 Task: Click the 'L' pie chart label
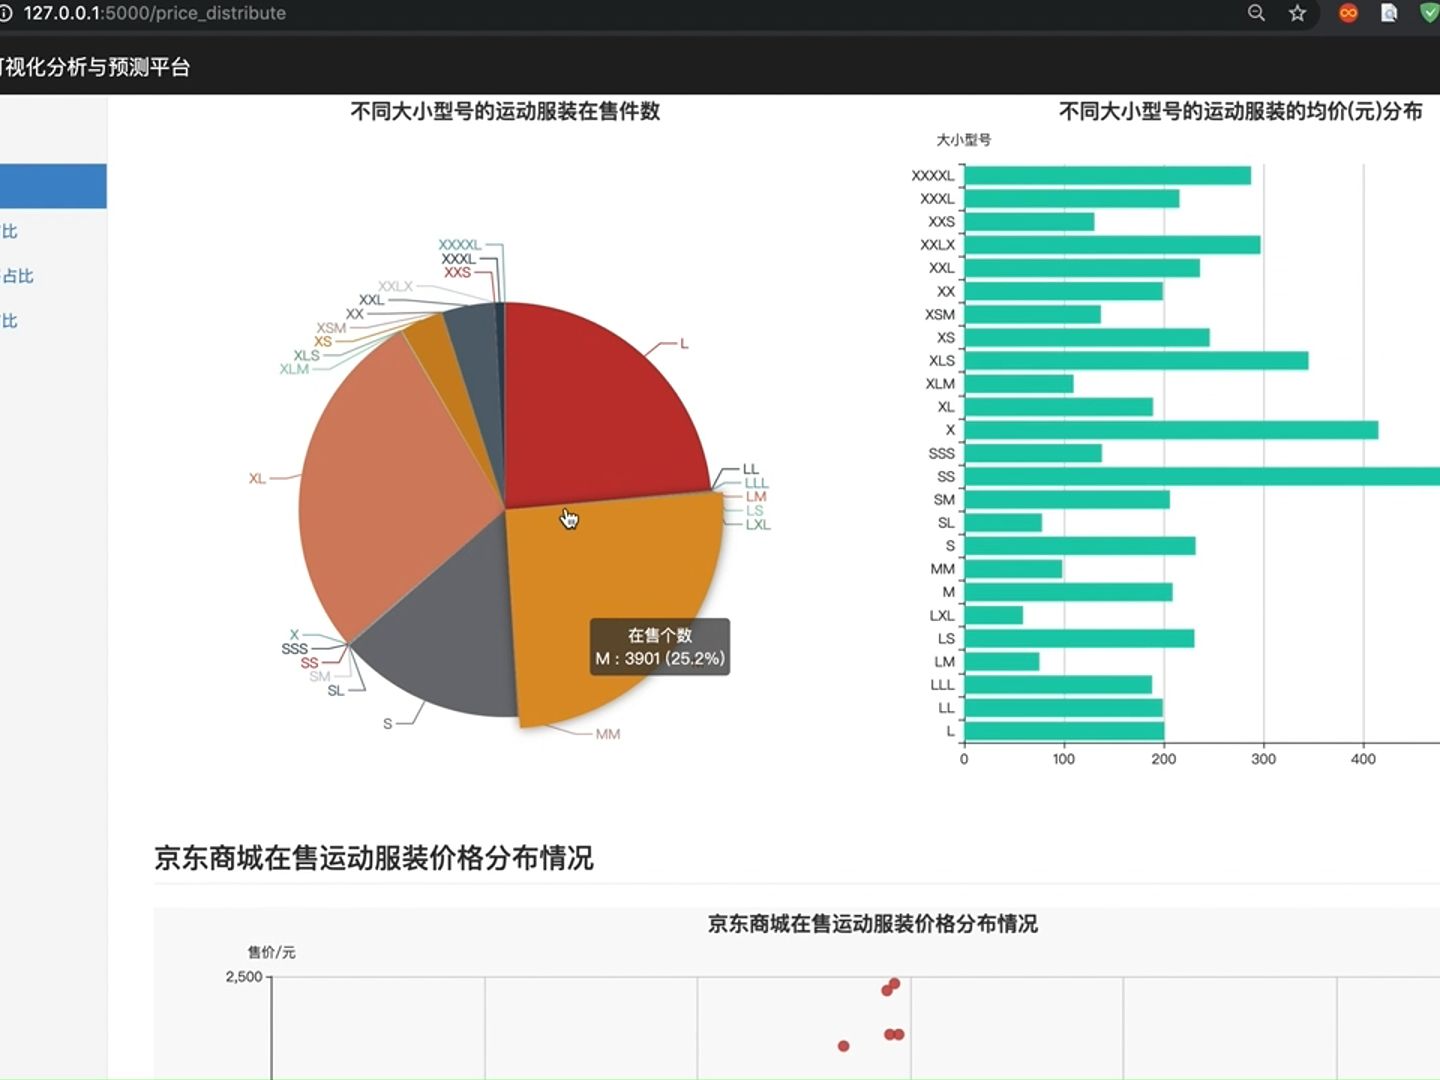coord(684,343)
